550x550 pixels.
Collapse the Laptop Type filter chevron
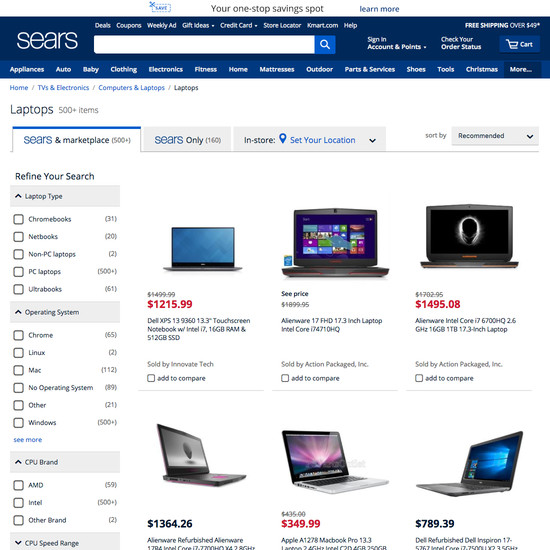coord(18,196)
